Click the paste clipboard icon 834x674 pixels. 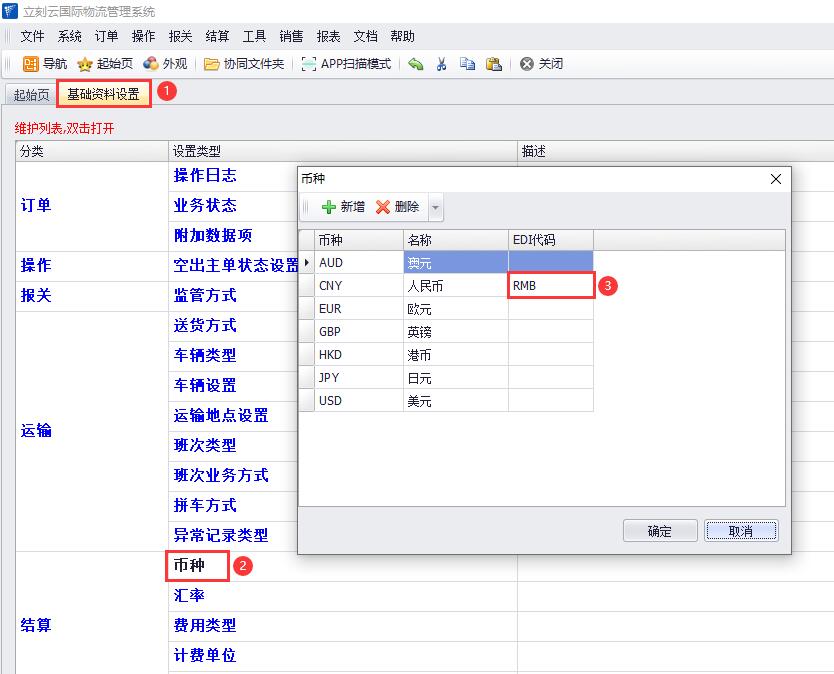[x=493, y=64]
